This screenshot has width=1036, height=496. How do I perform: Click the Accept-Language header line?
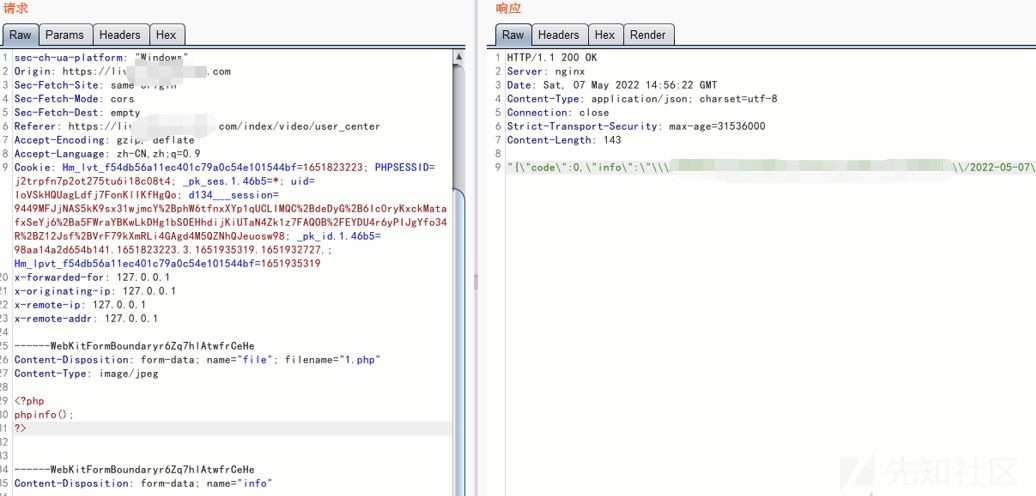tap(107, 154)
